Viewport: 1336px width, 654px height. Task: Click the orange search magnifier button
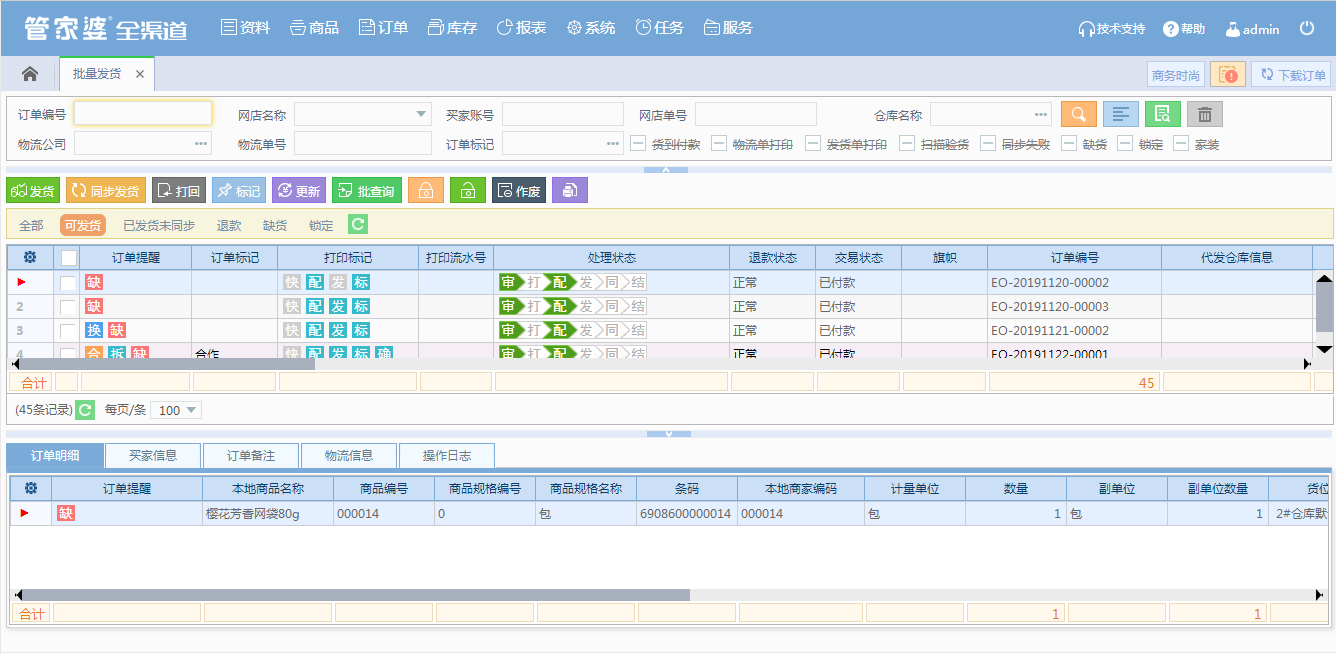pyautogui.click(x=1079, y=114)
